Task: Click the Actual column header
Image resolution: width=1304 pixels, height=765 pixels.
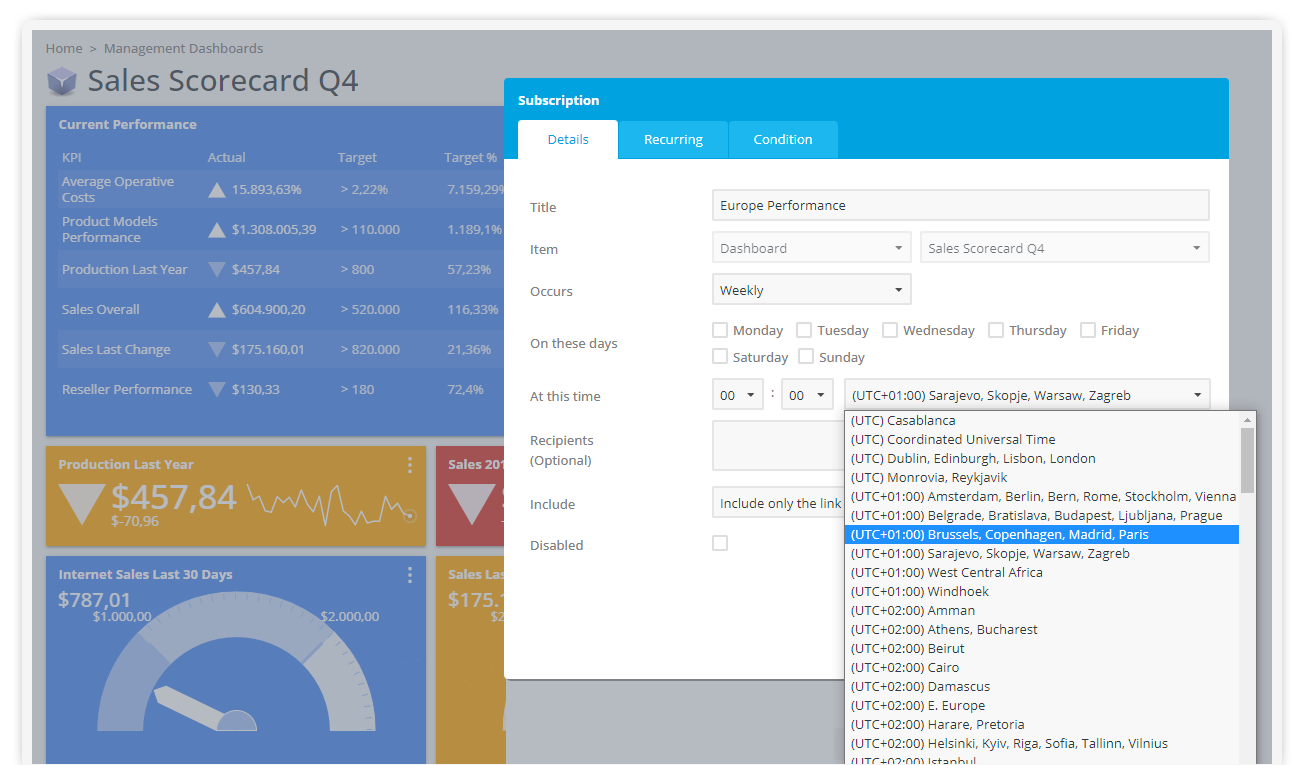Action: [x=227, y=158]
